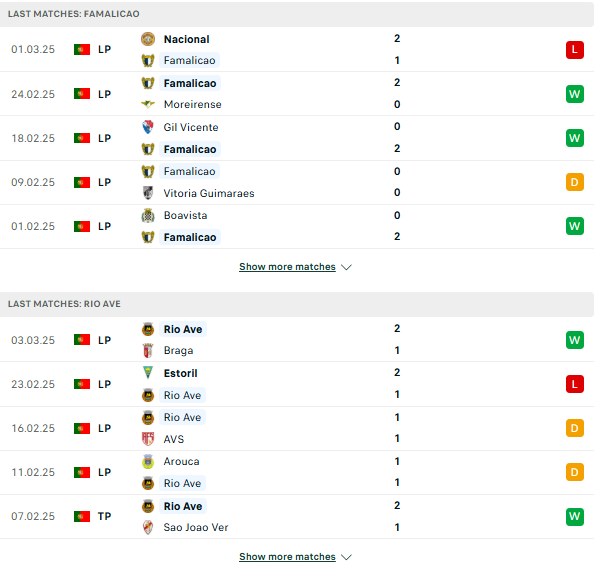Open the Moreirense team name link

pos(192,104)
